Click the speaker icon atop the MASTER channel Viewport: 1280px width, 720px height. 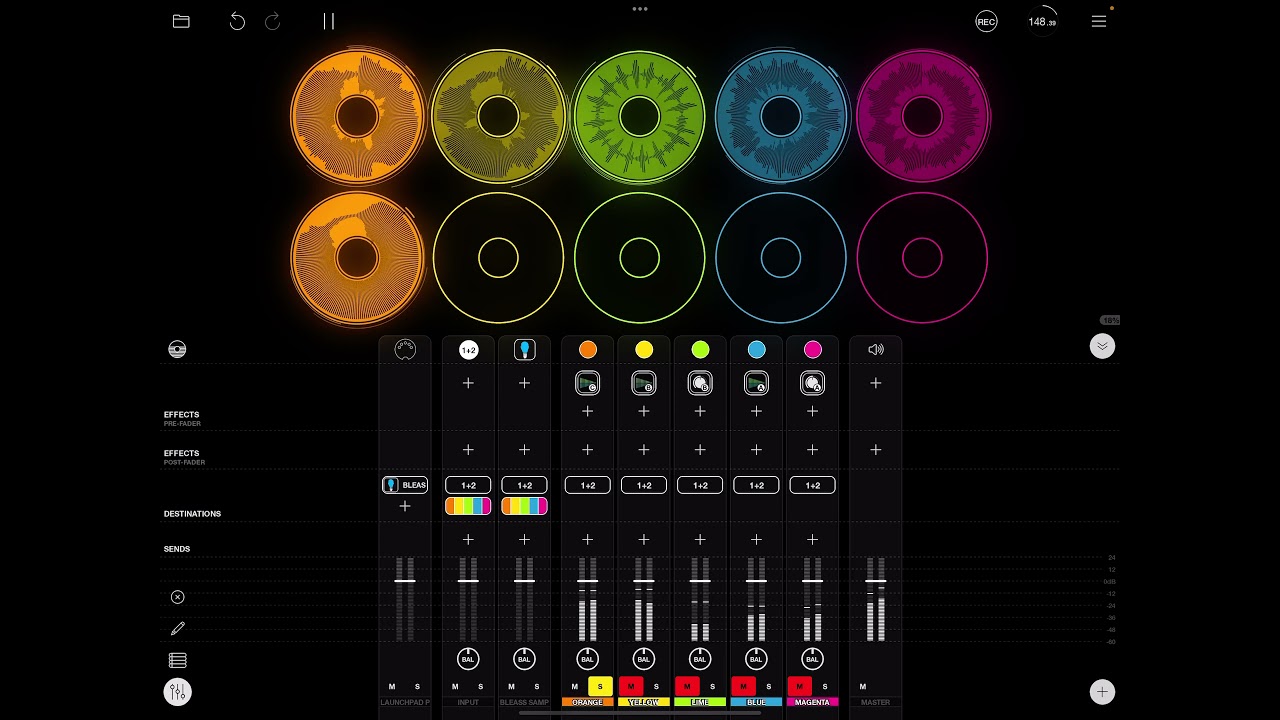(x=876, y=349)
